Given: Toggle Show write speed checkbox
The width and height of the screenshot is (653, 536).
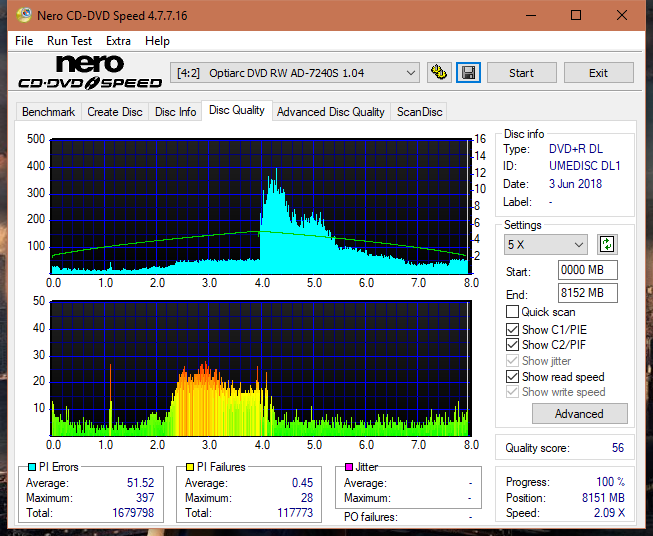Looking at the screenshot, I should pos(512,392).
